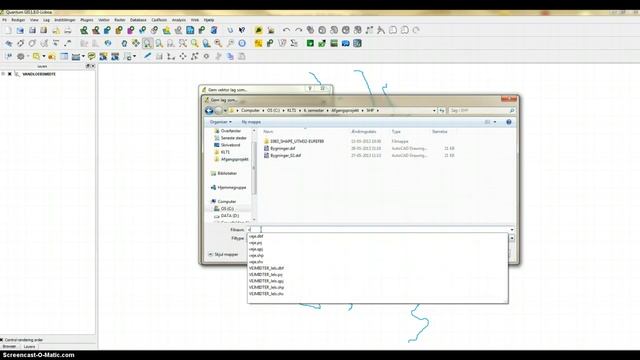Screen dimensions: 640x360
Task: Redo the last edit
Action: click(298, 30)
